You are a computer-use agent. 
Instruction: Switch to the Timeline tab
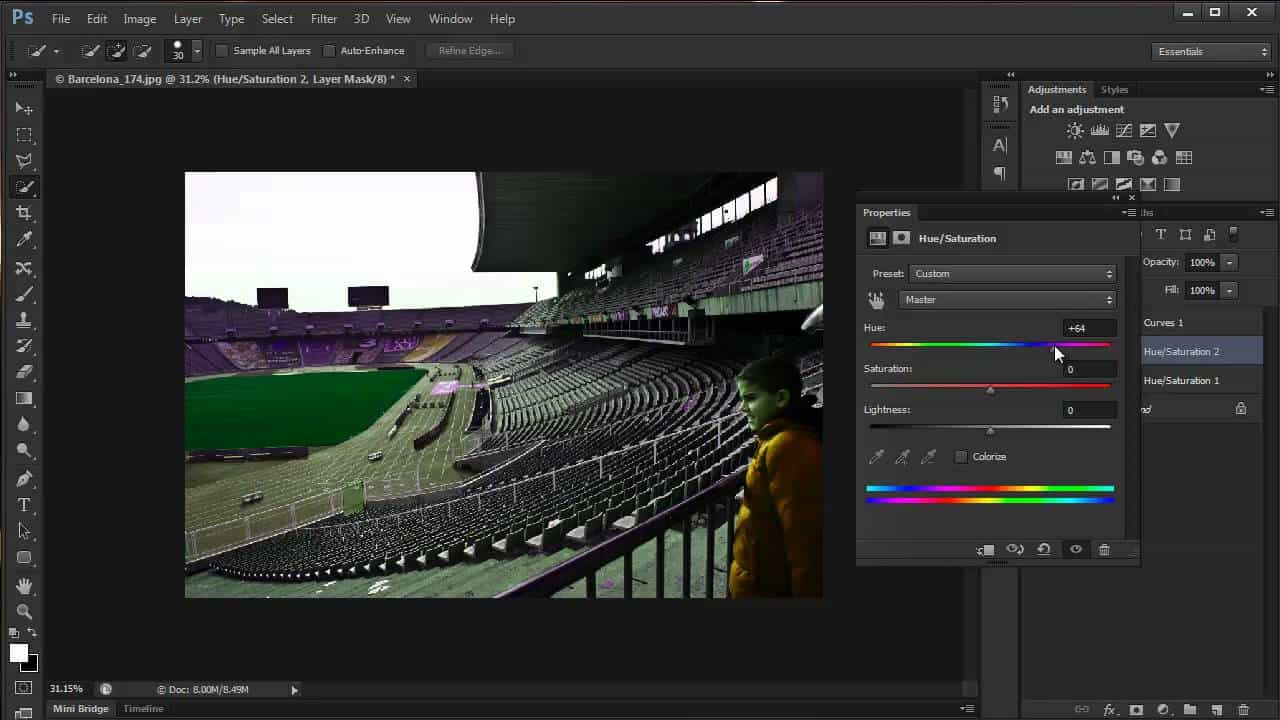point(143,709)
